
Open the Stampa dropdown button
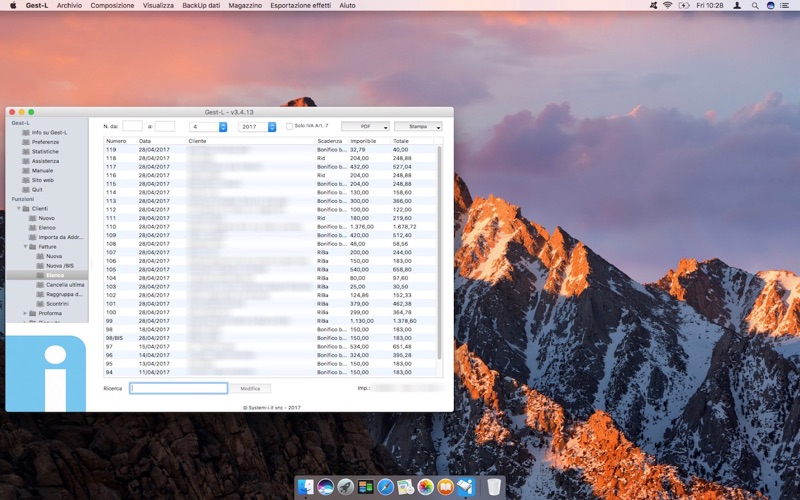tap(418, 127)
